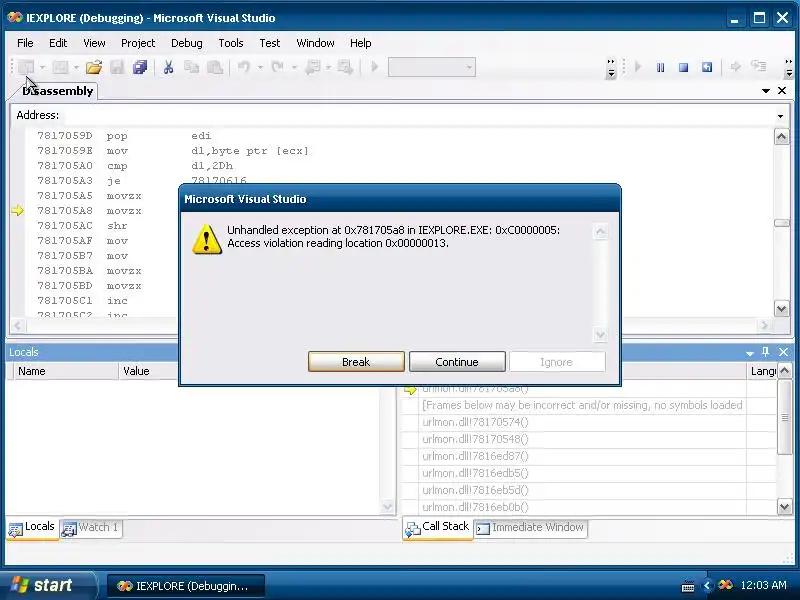Click the Navigate Forward icon
This screenshot has height=600, width=800.
(x=345, y=67)
